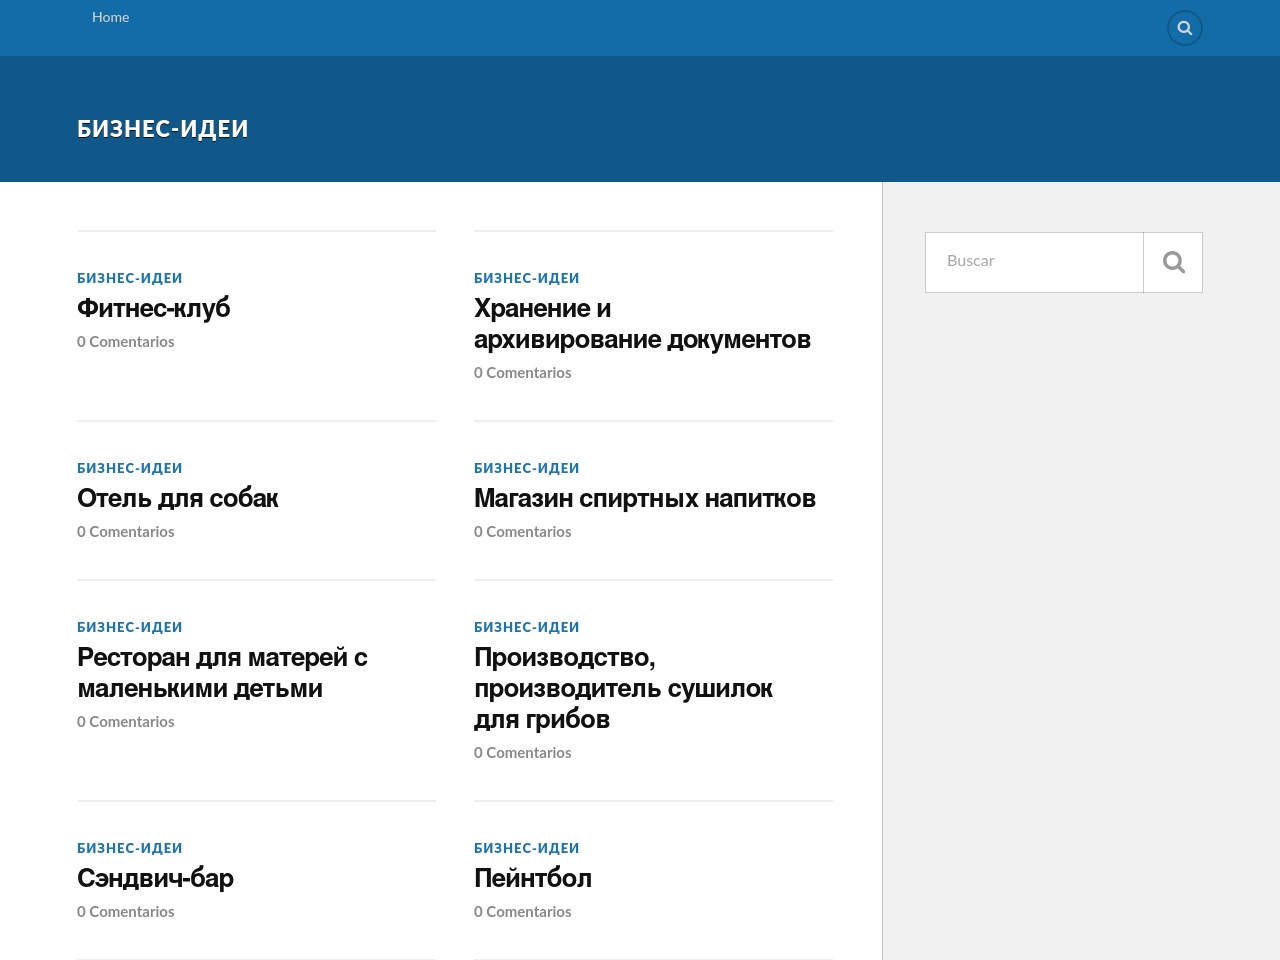Open comments link under Пейнтбол
Image resolution: width=1280 pixels, height=960 pixels.
pos(523,912)
